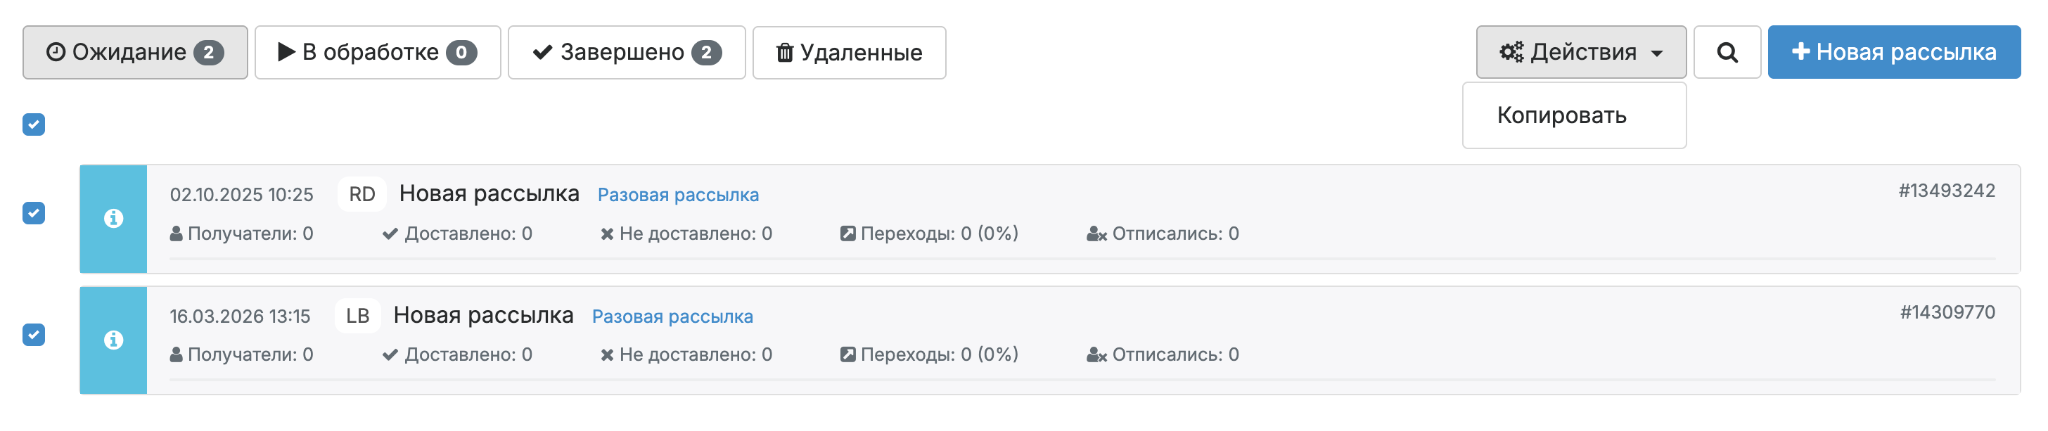The height and width of the screenshot is (431, 2048).
Task: Click info icon on LB mailing row
Action: (113, 340)
